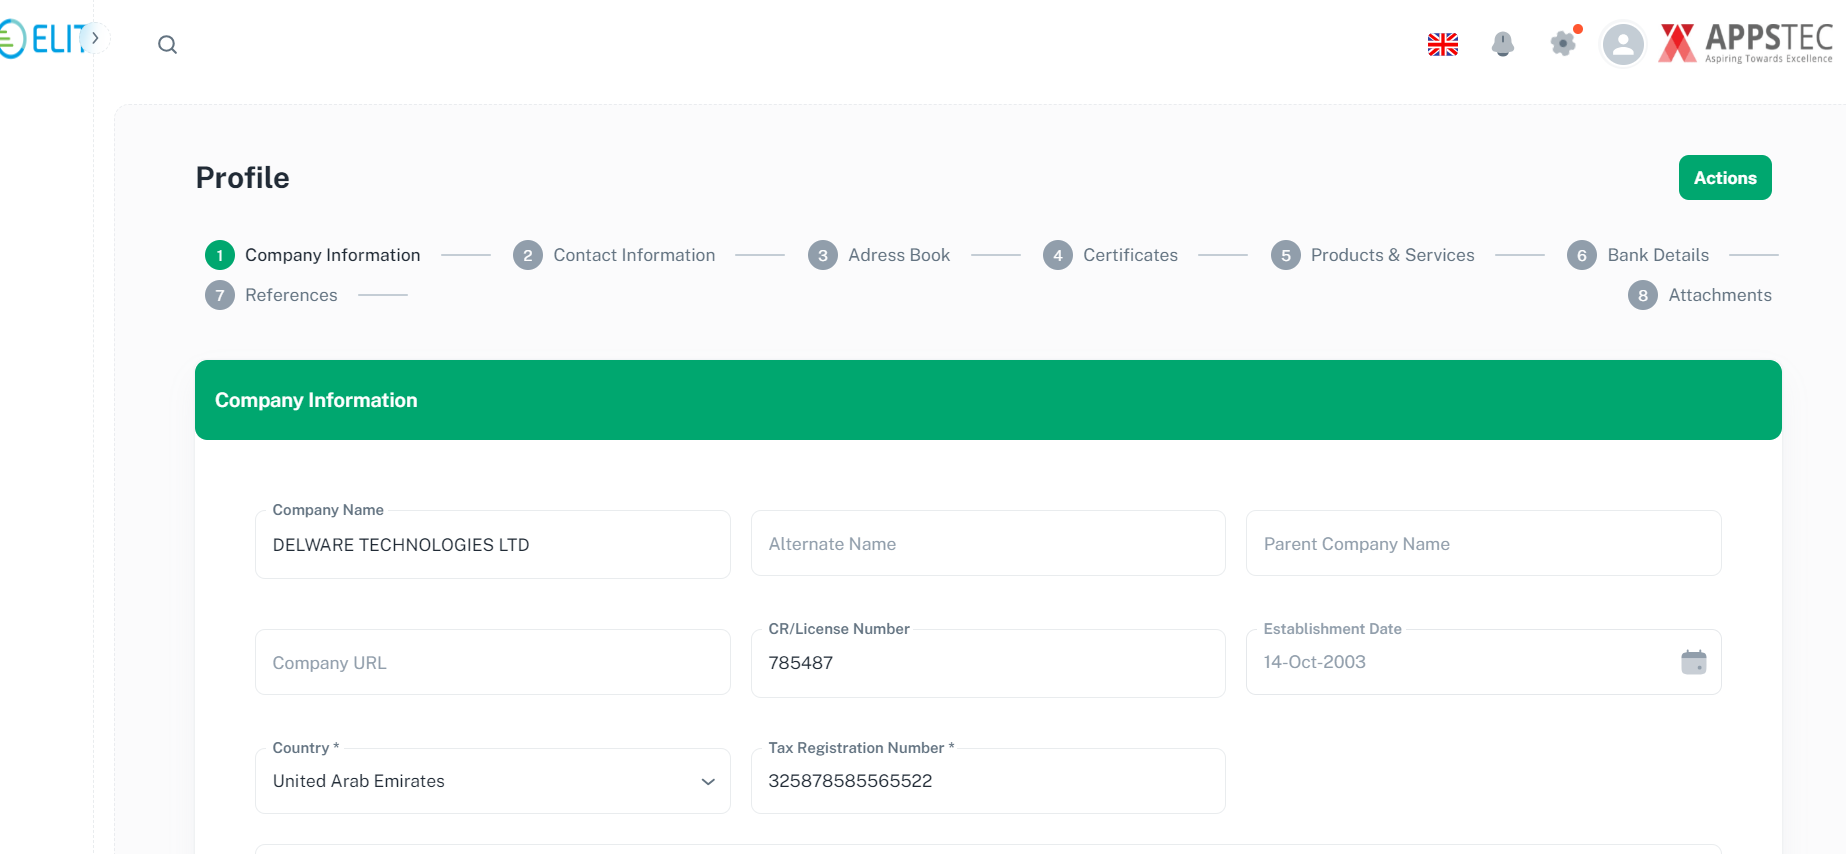Click the AppsTec company logo

[x=1745, y=44]
